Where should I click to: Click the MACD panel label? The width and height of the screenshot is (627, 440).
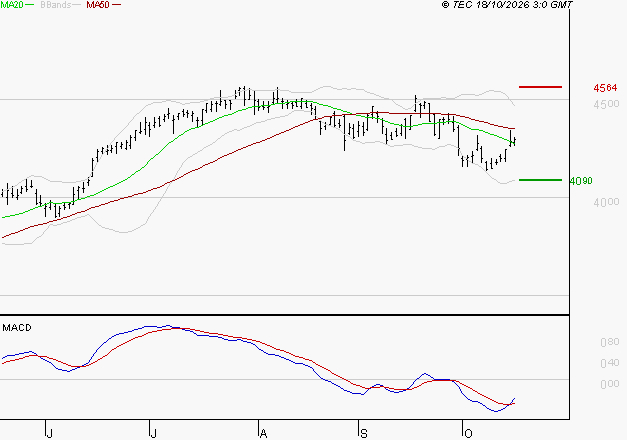pyautogui.click(x=17, y=328)
